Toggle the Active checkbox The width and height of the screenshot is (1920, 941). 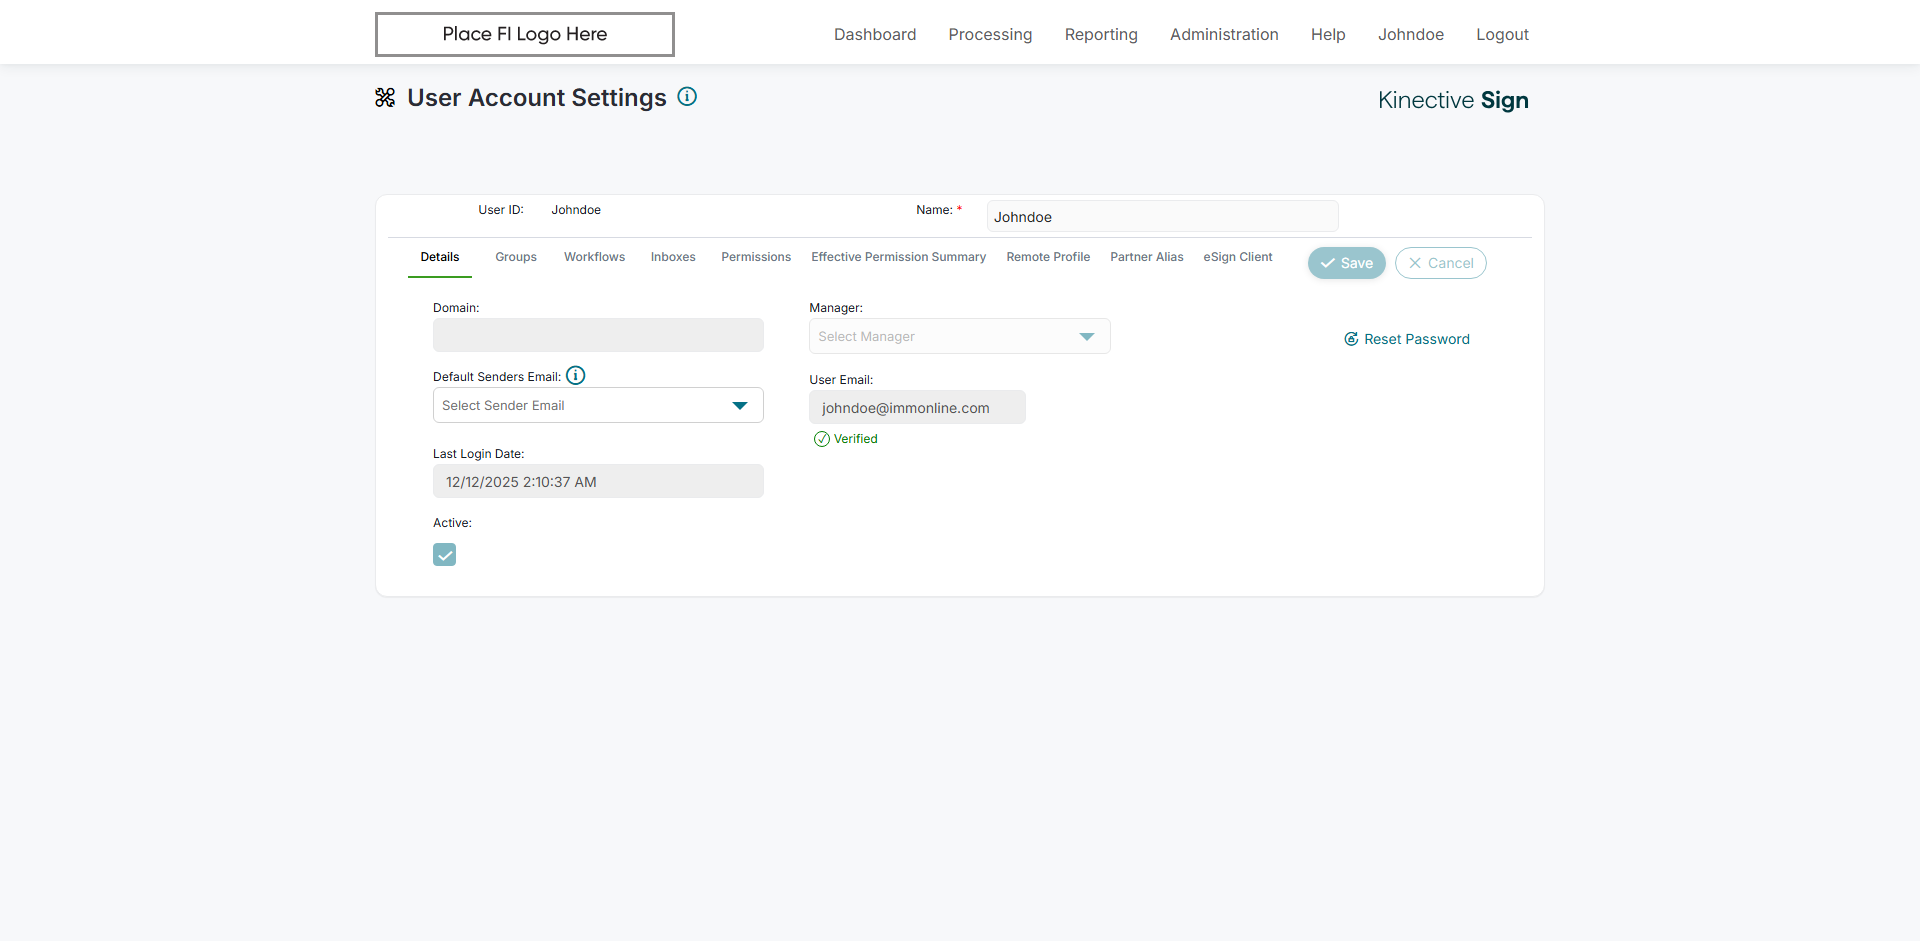pos(445,555)
